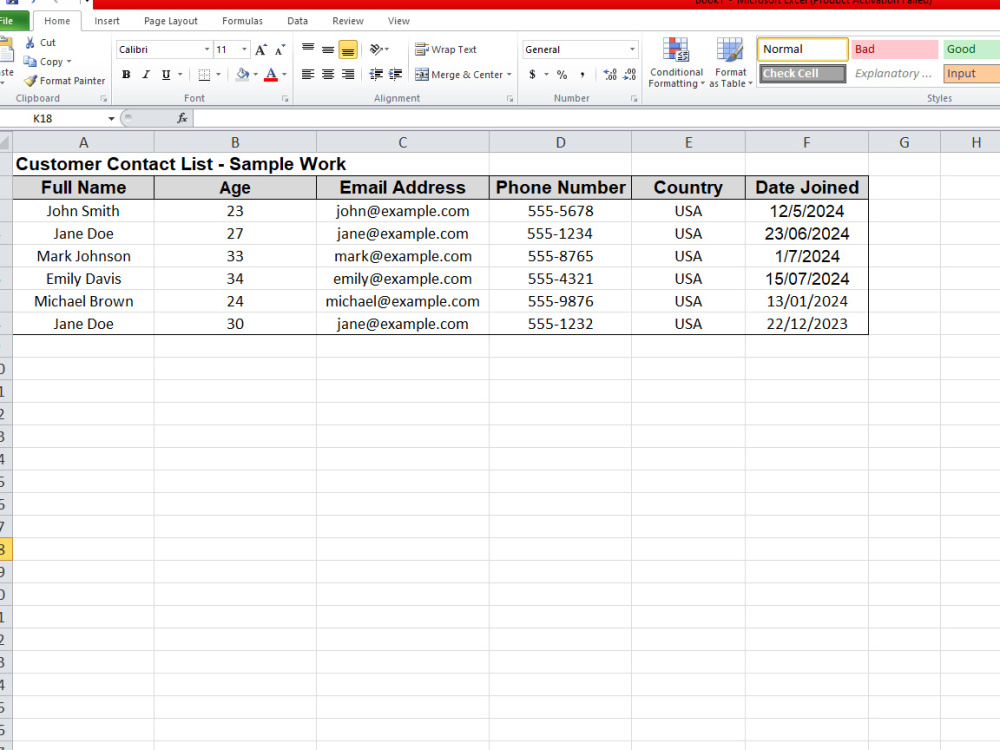
Task: Switch to the Data tab
Action: [297, 21]
